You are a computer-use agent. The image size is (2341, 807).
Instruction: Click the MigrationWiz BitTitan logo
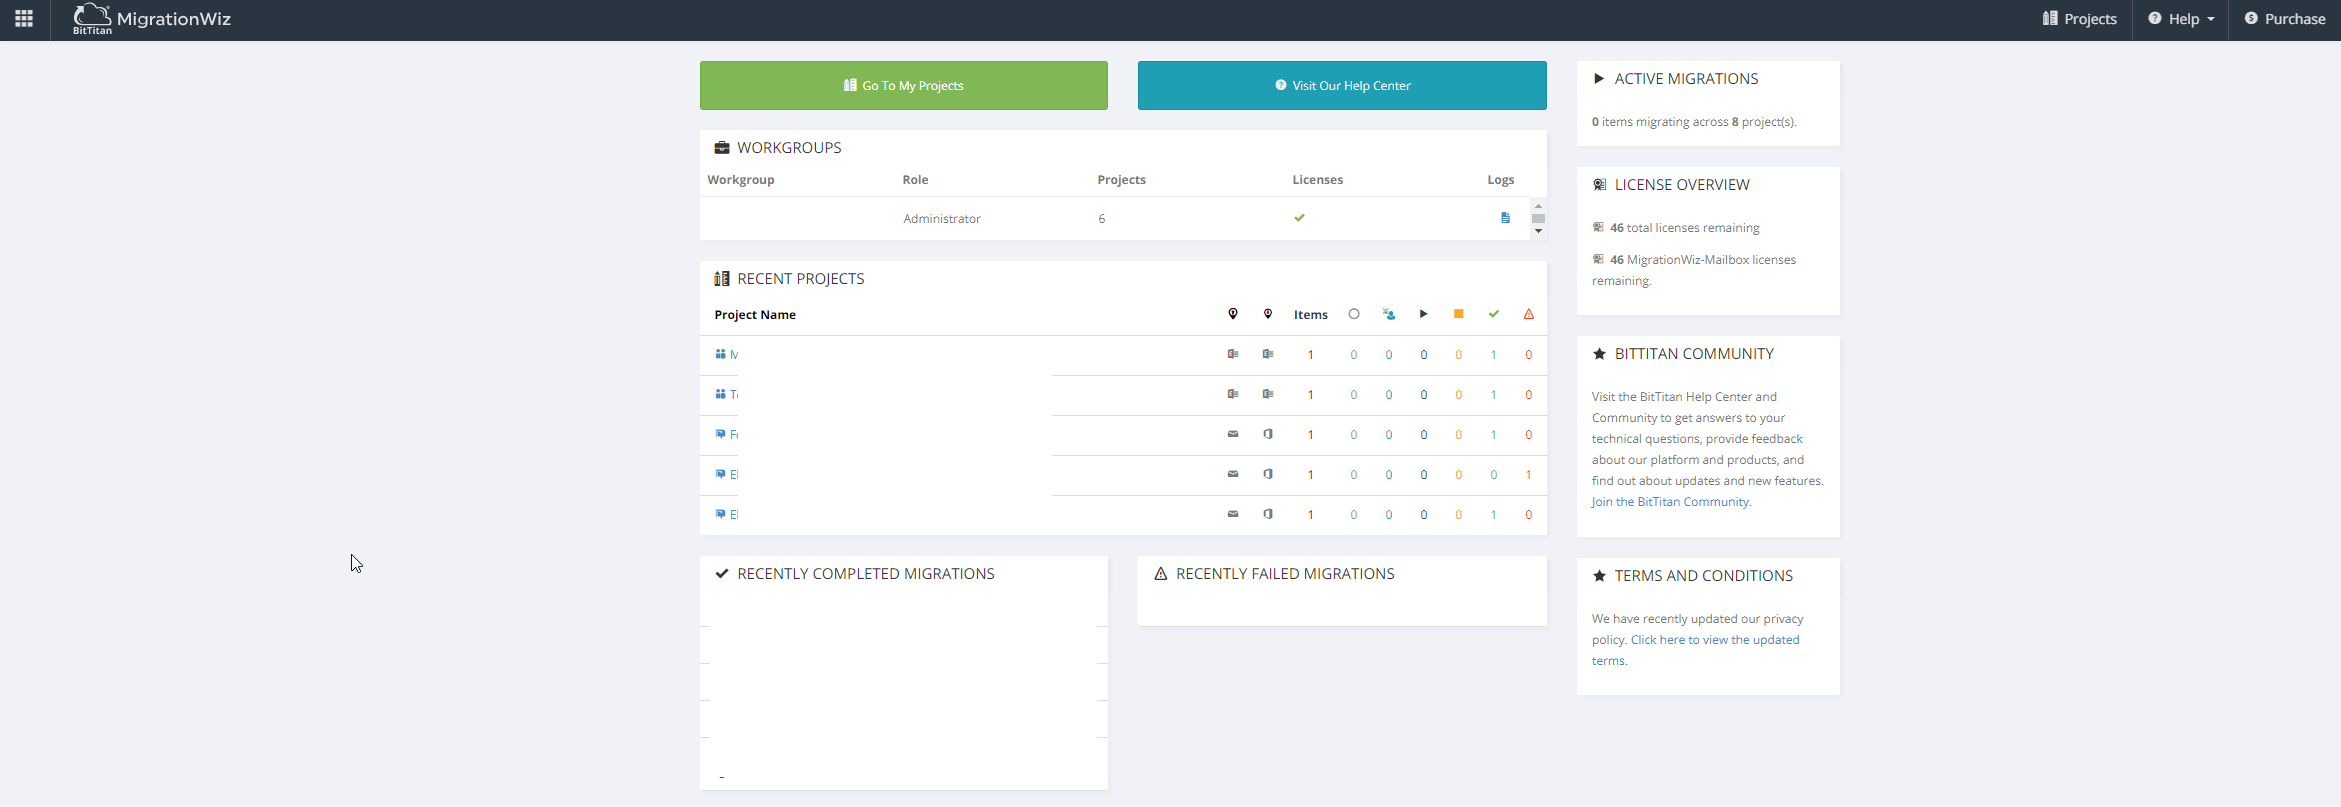[x=152, y=19]
